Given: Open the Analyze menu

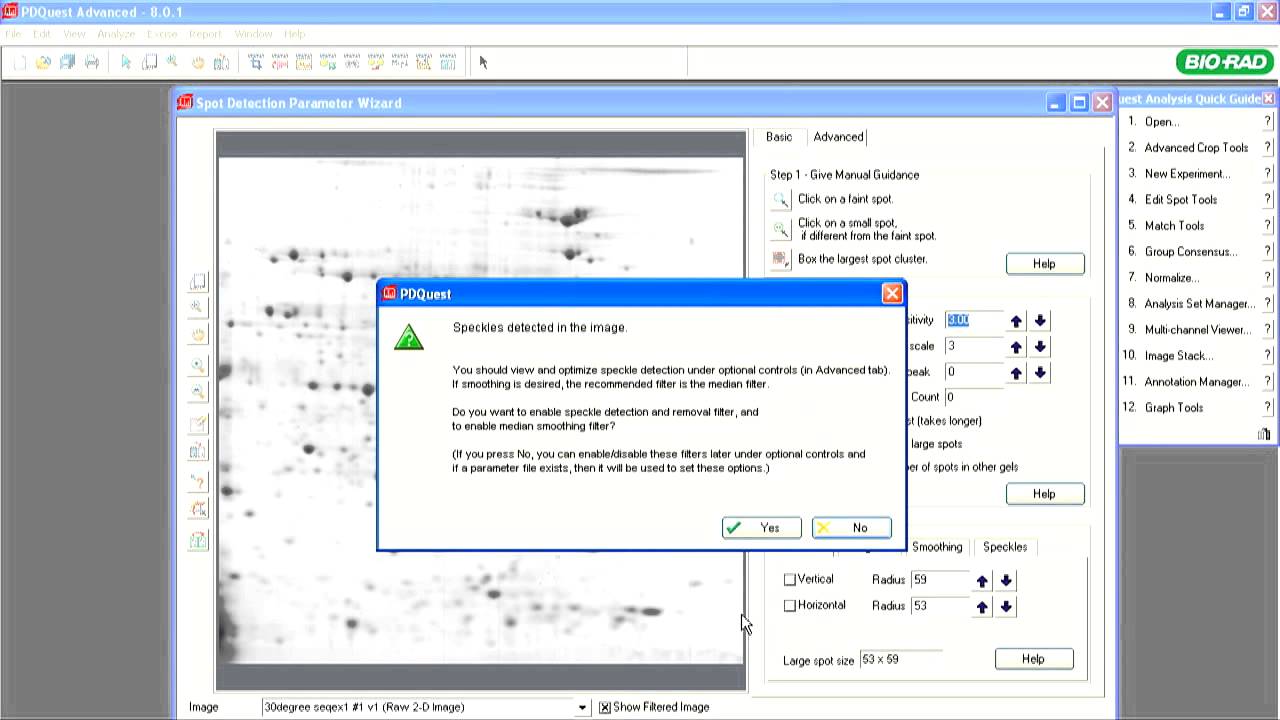Looking at the screenshot, I should [x=116, y=34].
